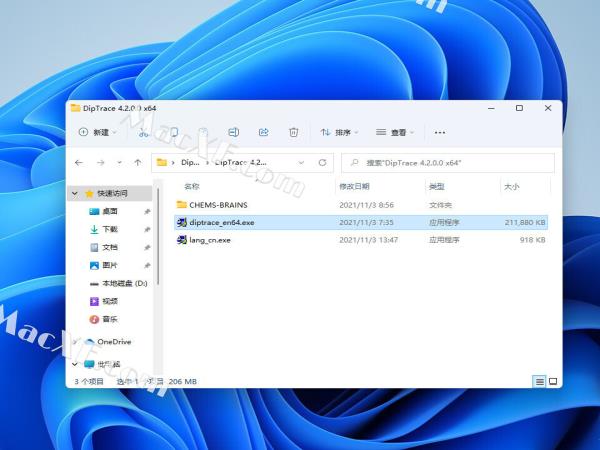This screenshot has width=600, height=450.
Task: Click the pin icon beside Downloads (下载)
Action: click(x=147, y=229)
